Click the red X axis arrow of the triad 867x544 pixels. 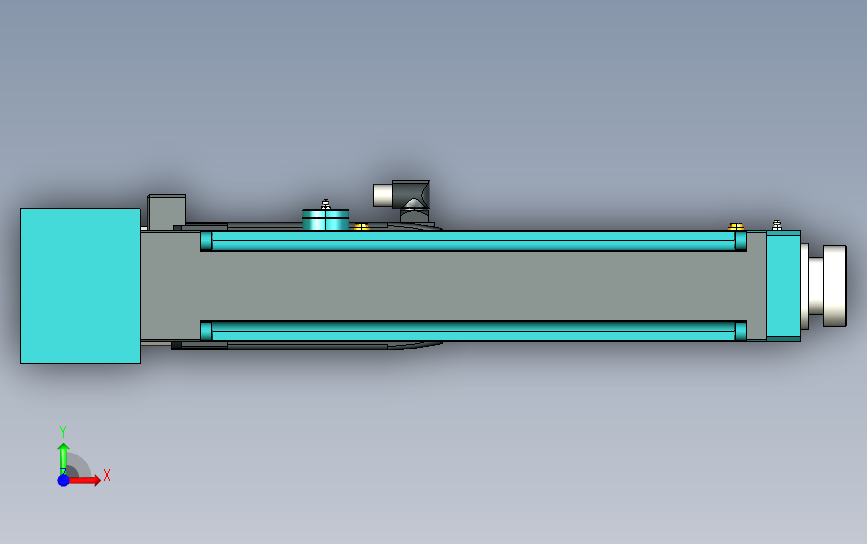click(84, 480)
